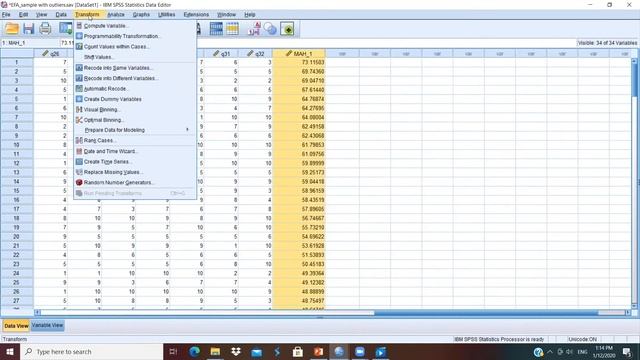
Task: Open Dropbox from the taskbar
Action: coord(236,351)
